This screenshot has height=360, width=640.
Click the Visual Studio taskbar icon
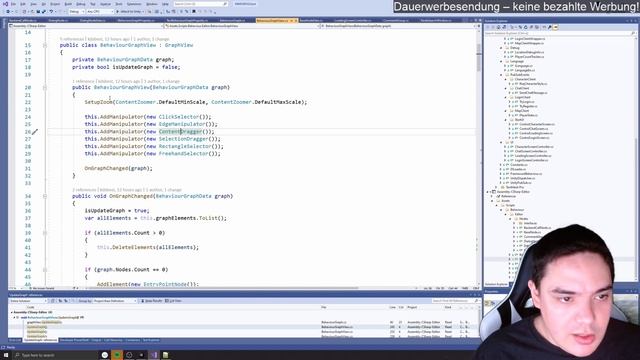[154, 355]
